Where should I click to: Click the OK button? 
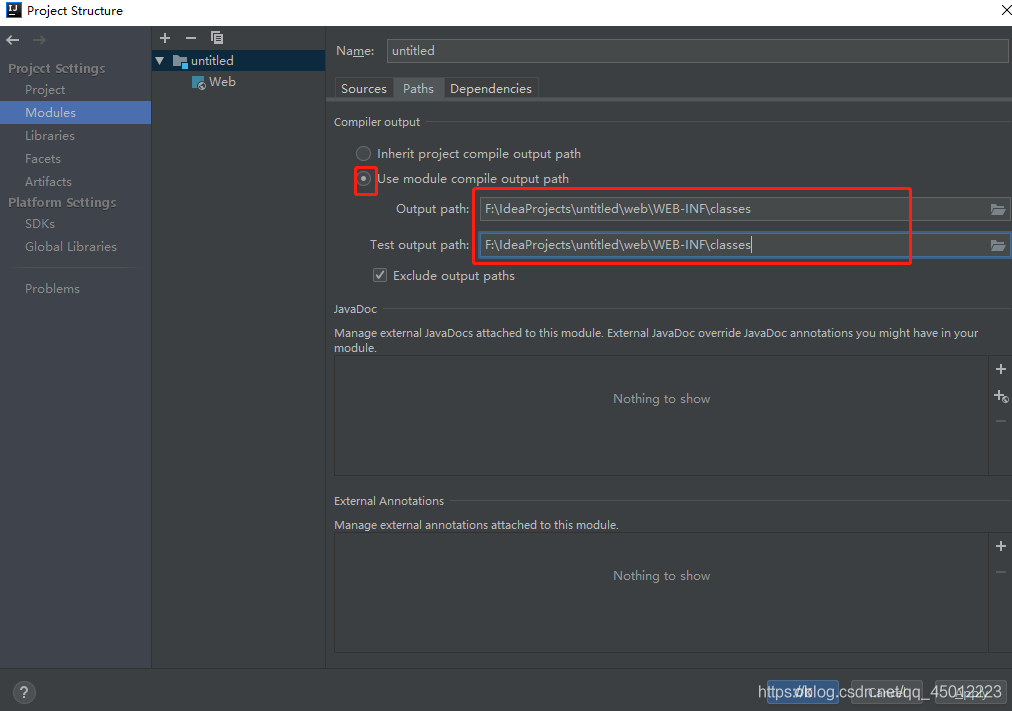pyautogui.click(x=803, y=692)
